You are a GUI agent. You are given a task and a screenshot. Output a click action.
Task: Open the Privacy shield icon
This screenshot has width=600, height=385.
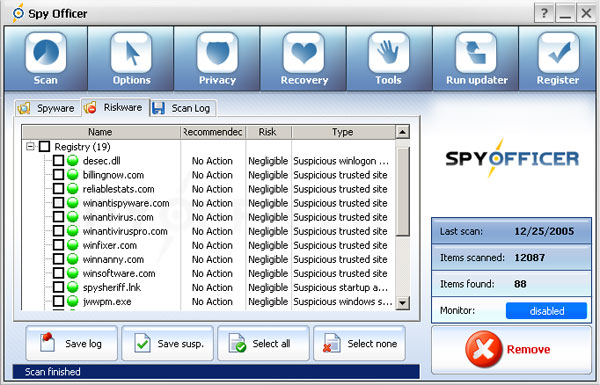(x=217, y=53)
